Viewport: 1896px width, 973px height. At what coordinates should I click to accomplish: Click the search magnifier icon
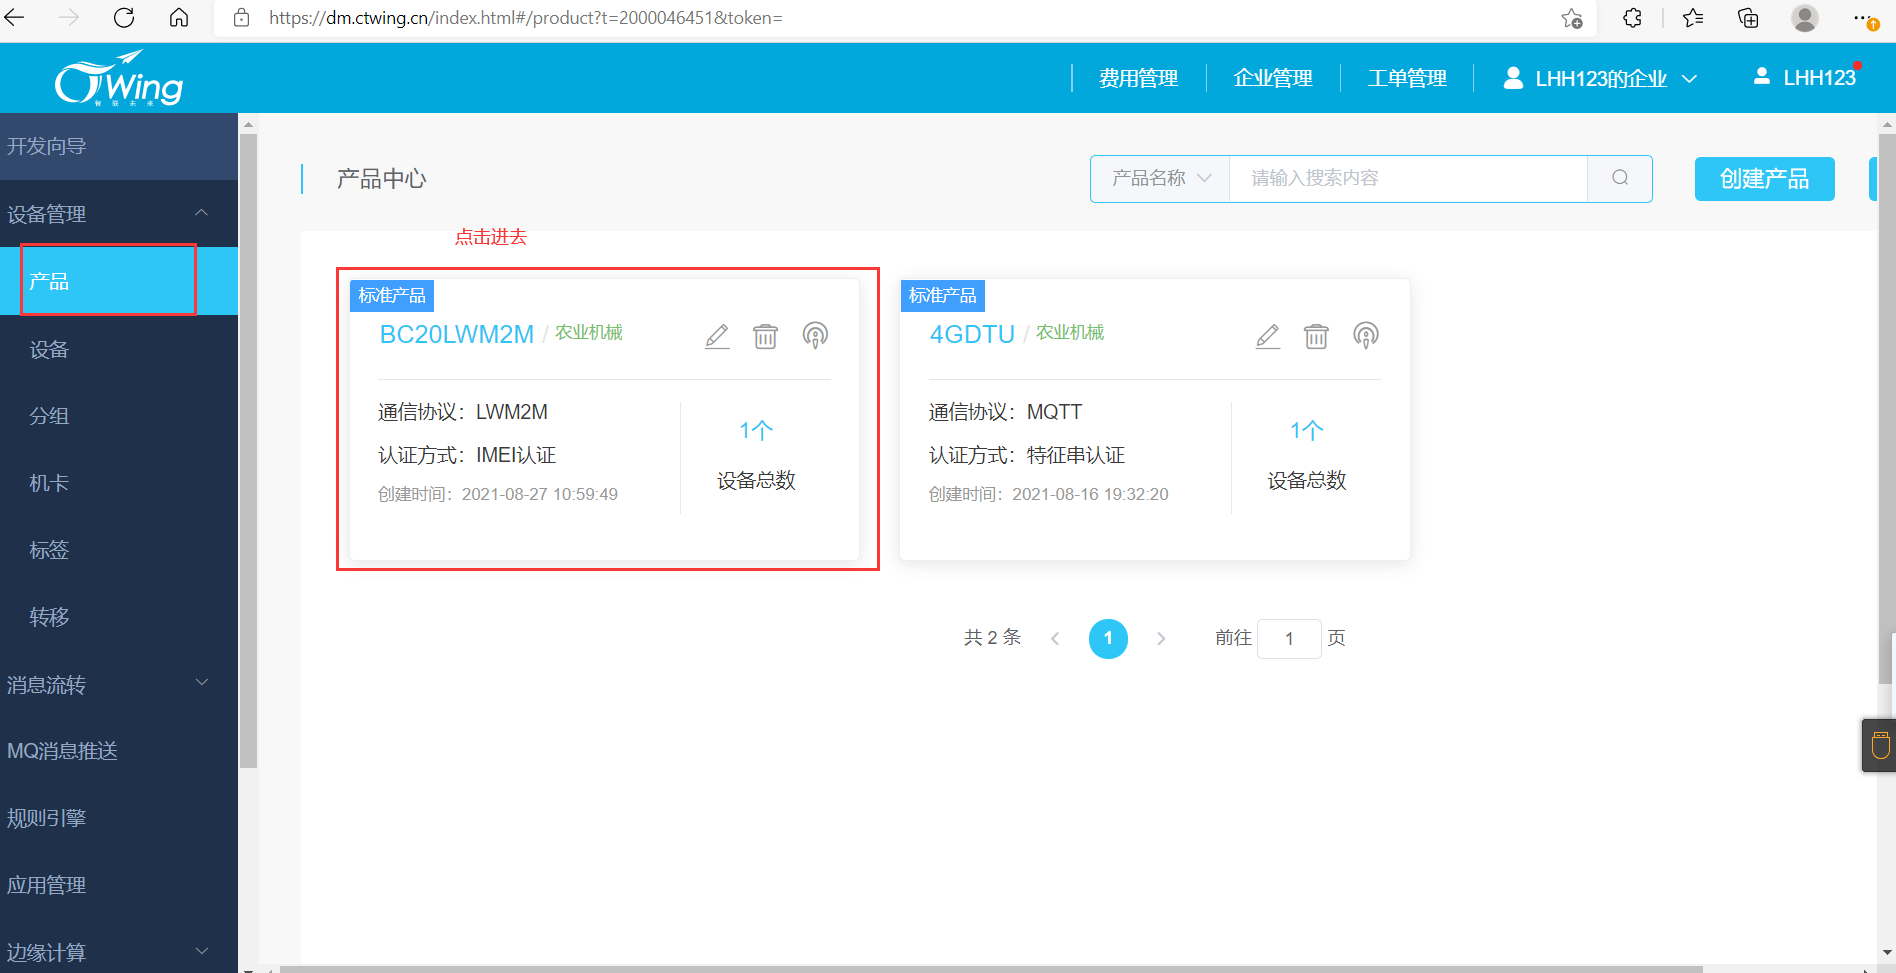pos(1620,178)
